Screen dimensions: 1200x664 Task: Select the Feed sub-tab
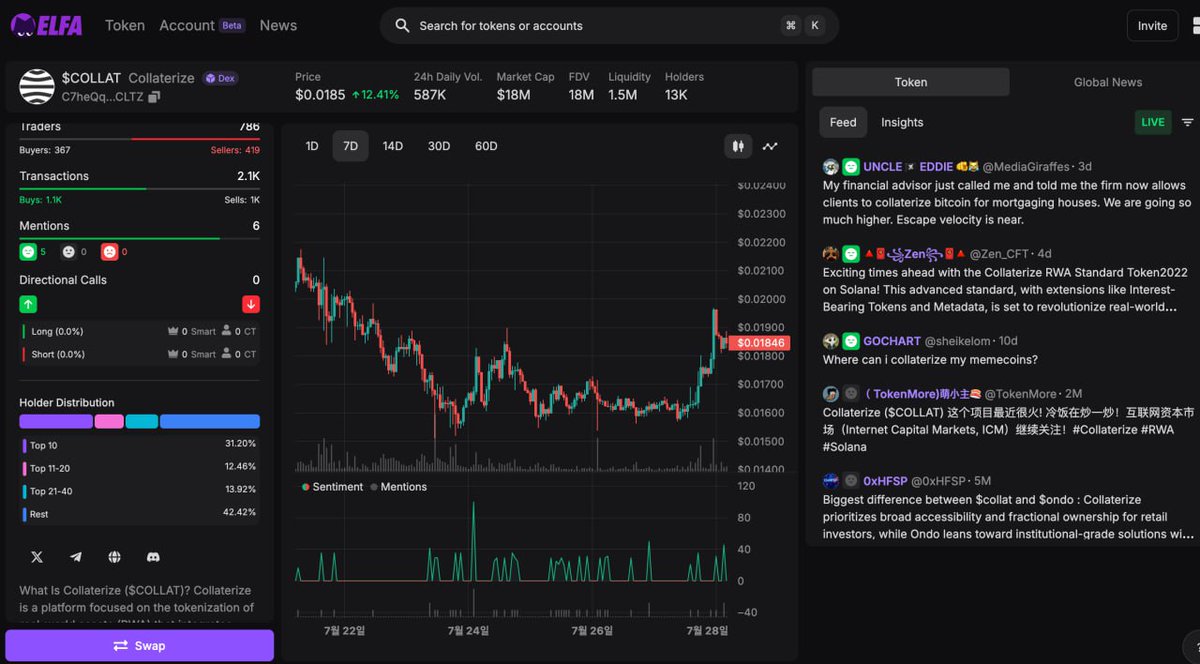click(x=843, y=122)
